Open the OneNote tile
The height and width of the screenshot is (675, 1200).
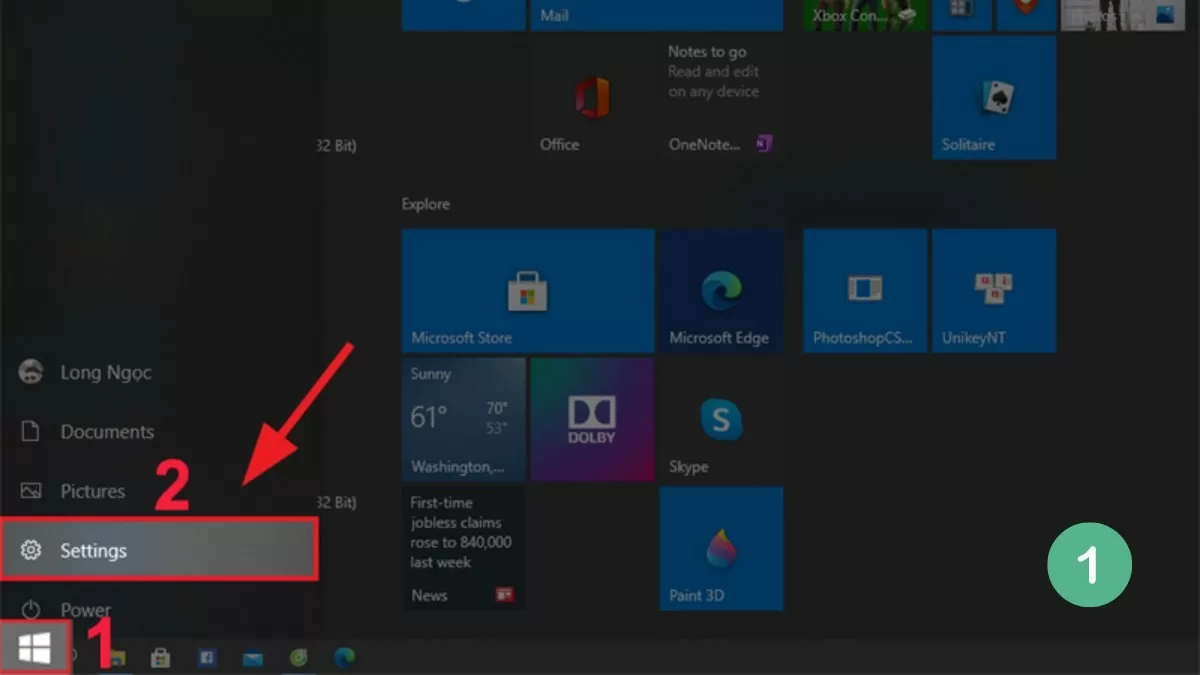720,98
